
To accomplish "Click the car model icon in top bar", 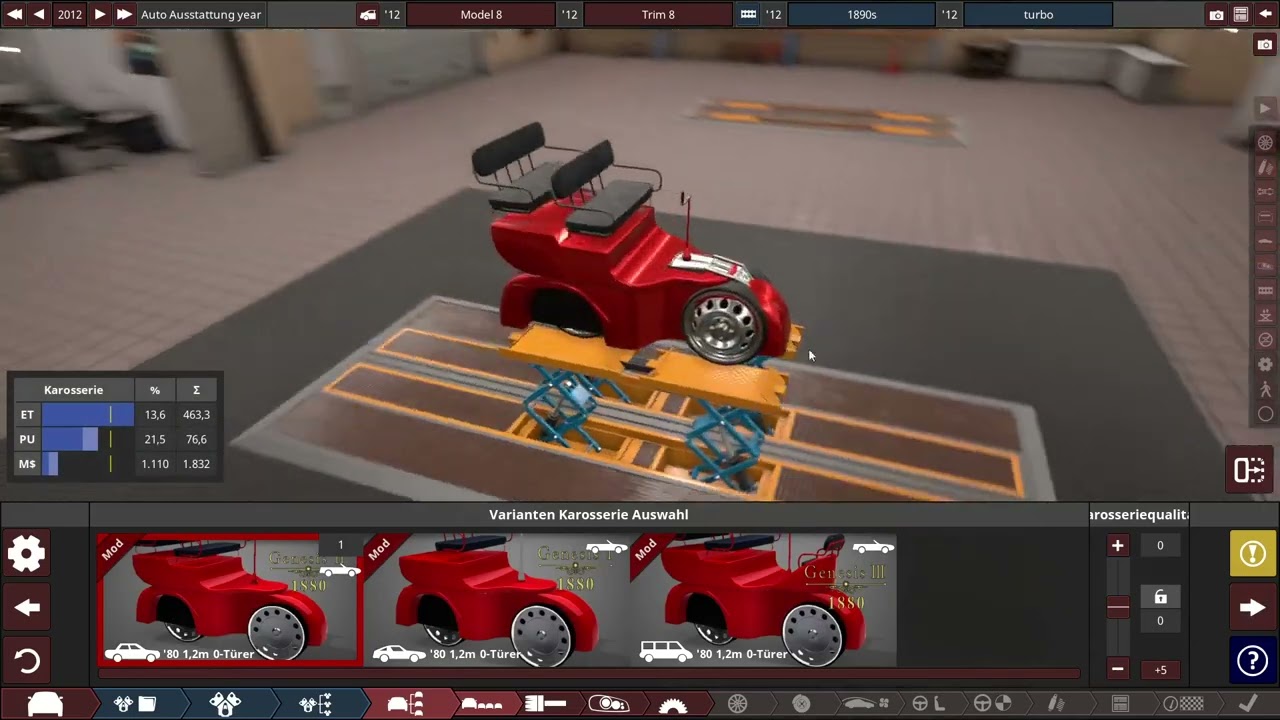I will 368,15.
